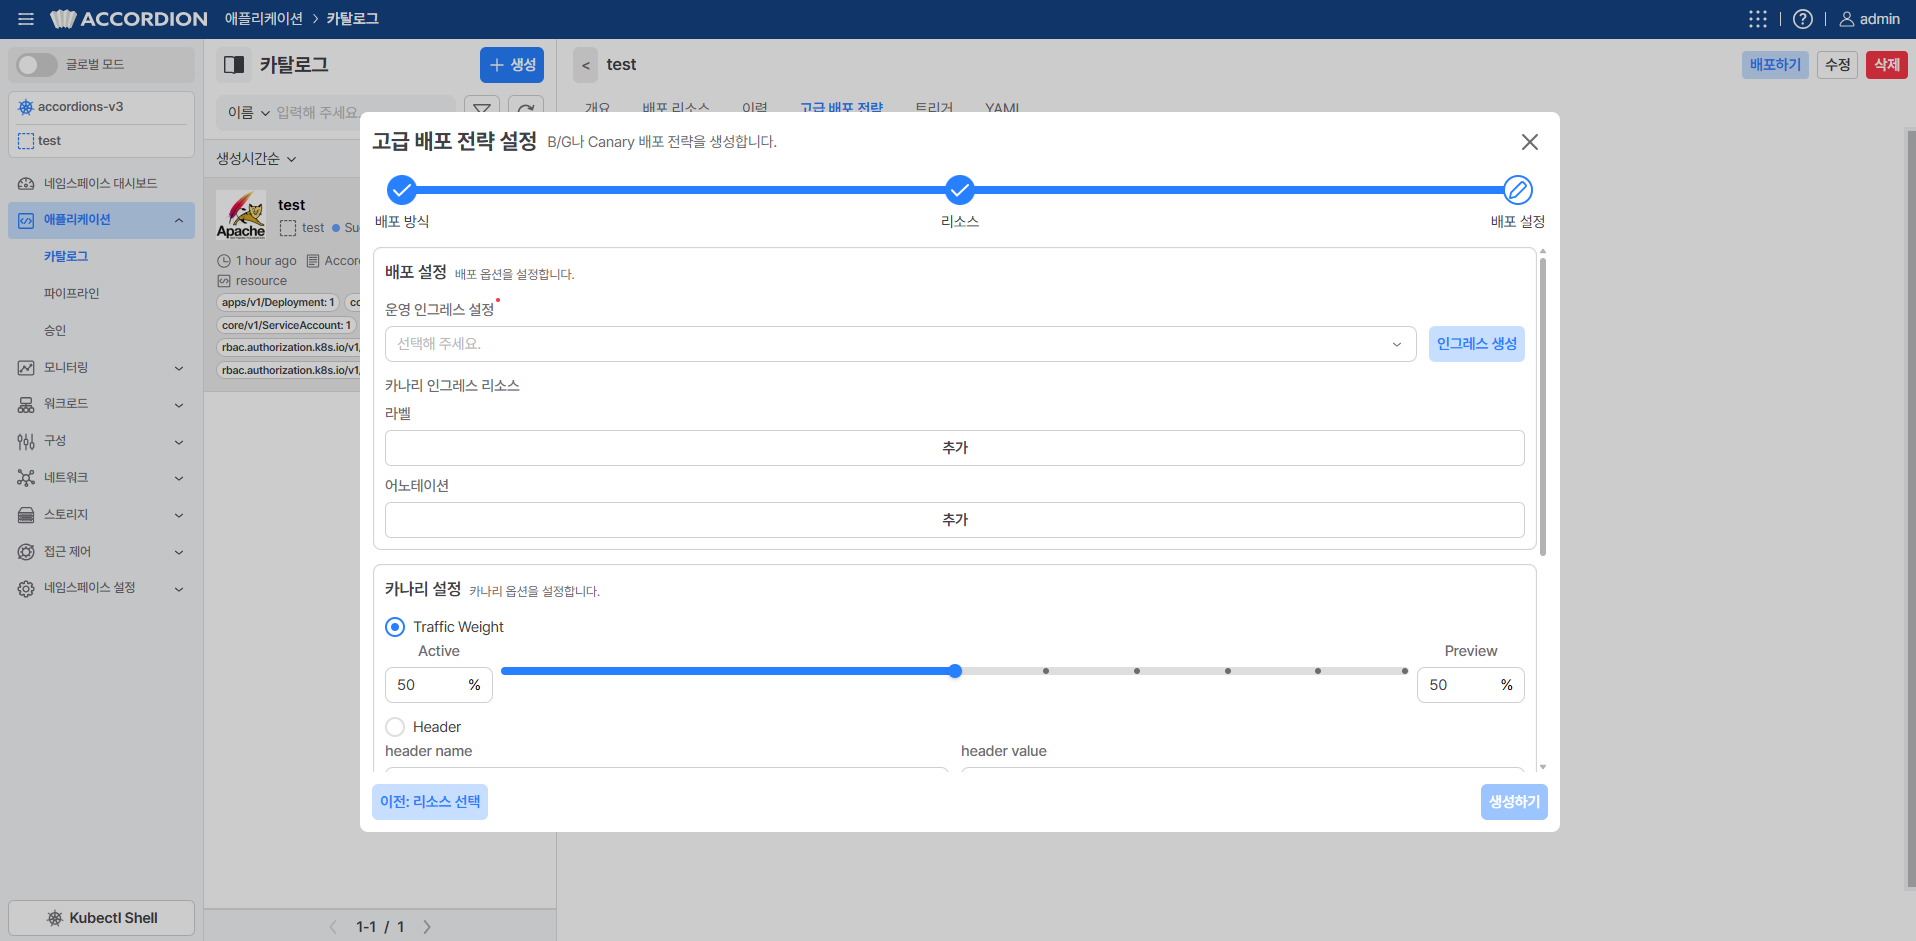
Task: Open the namespace dashboard icon
Action: click(26, 184)
